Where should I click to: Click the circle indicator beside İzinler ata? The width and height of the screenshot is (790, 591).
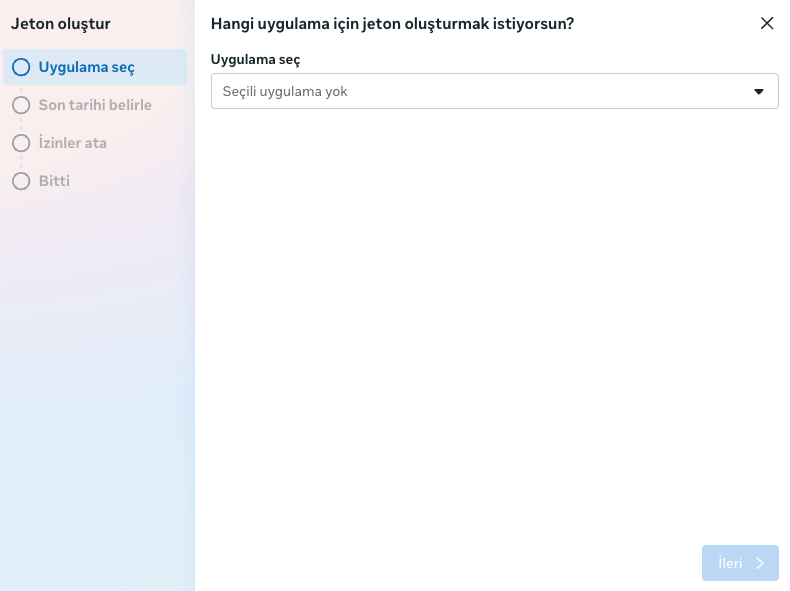tap(21, 143)
